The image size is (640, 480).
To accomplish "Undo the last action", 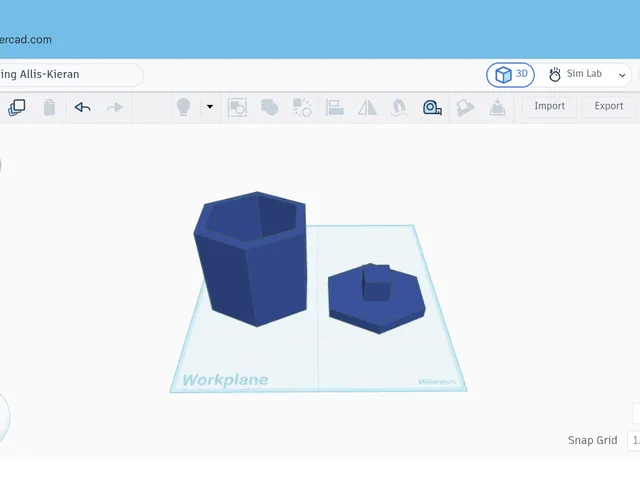I will [x=82, y=107].
